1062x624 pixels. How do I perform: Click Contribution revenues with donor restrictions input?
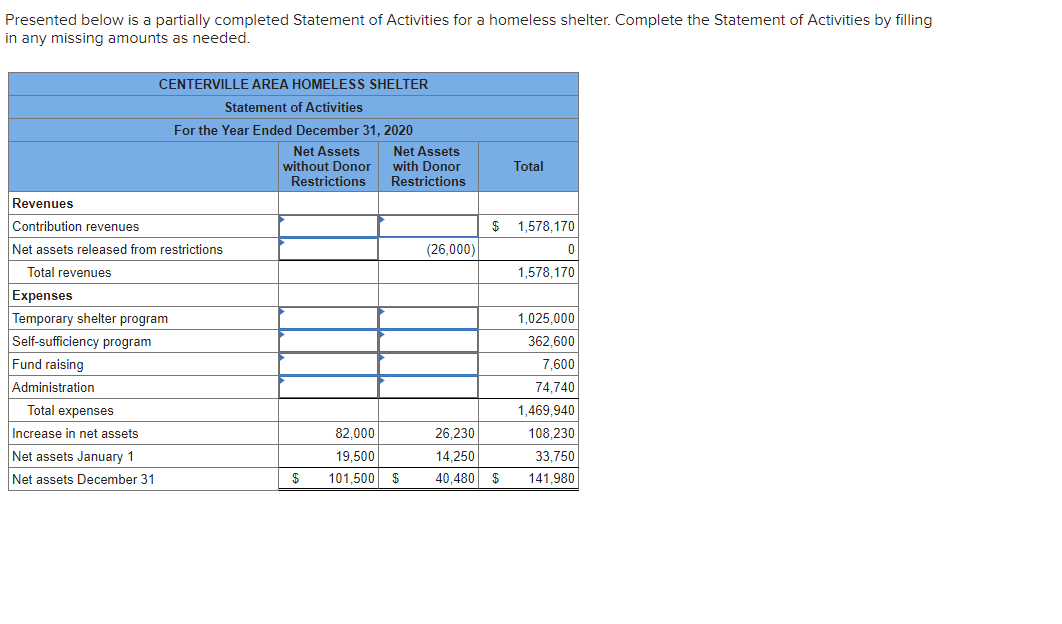429,226
